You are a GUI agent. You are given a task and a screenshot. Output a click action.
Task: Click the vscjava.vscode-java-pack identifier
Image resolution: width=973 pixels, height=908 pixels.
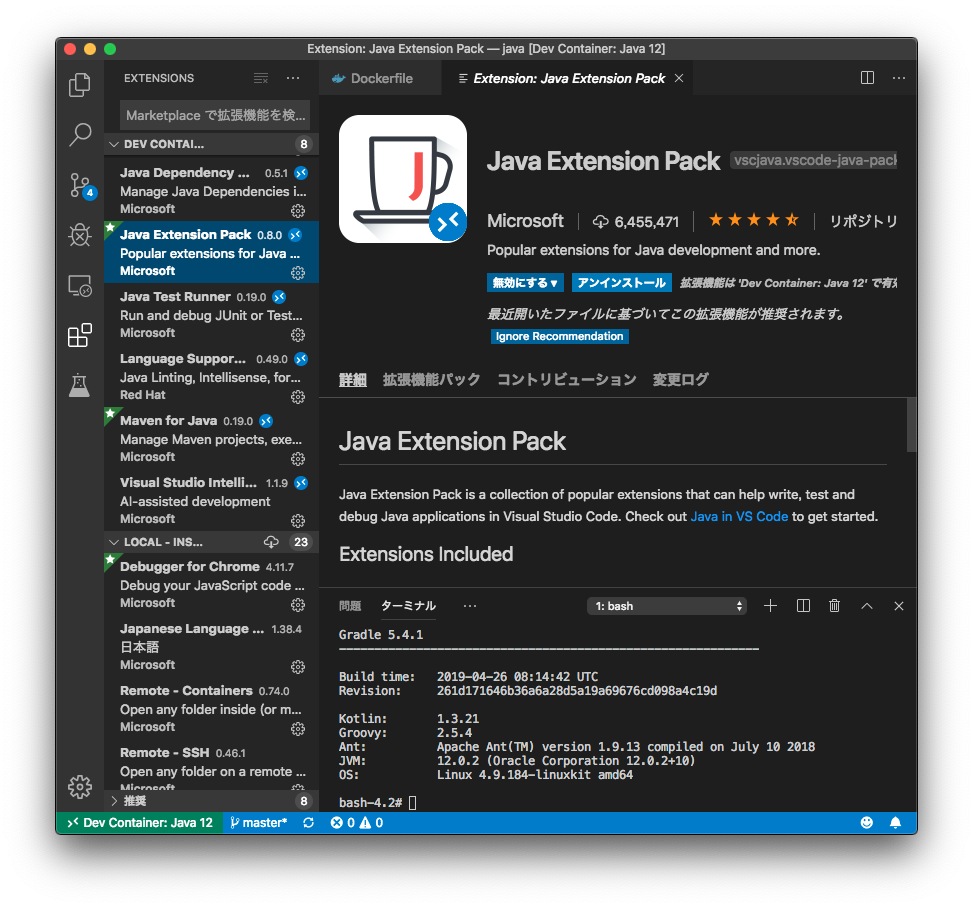[814, 160]
